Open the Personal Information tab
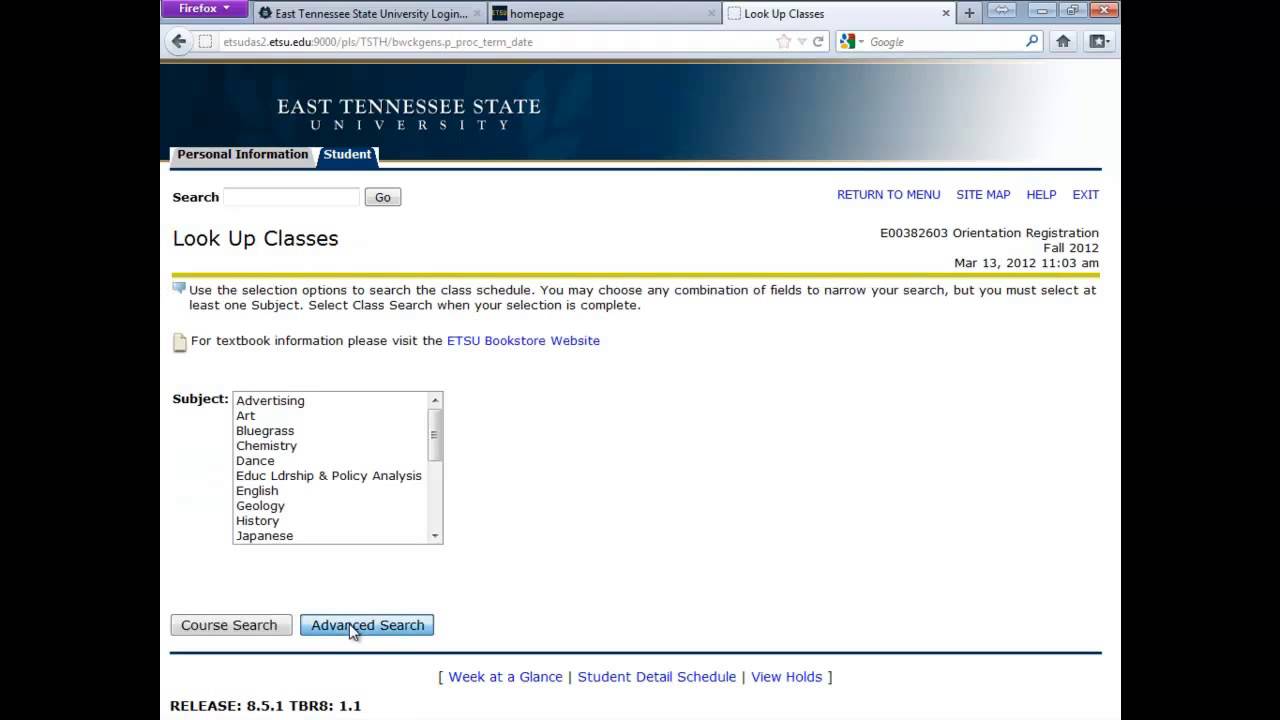Viewport: 1280px width, 720px height. (x=242, y=154)
